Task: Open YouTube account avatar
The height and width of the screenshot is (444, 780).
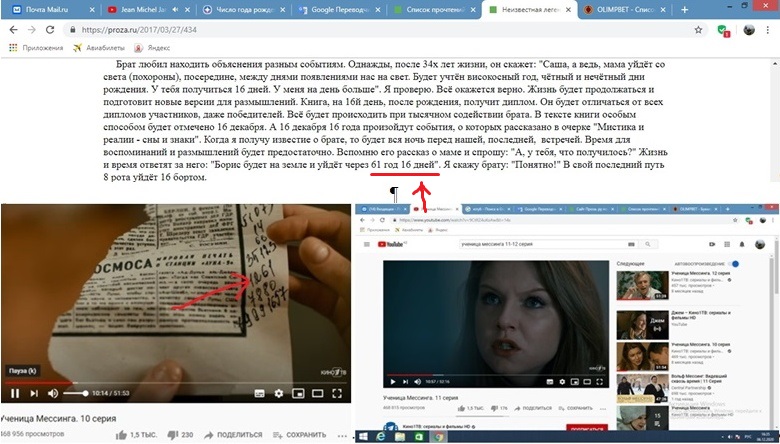Action: click(760, 244)
